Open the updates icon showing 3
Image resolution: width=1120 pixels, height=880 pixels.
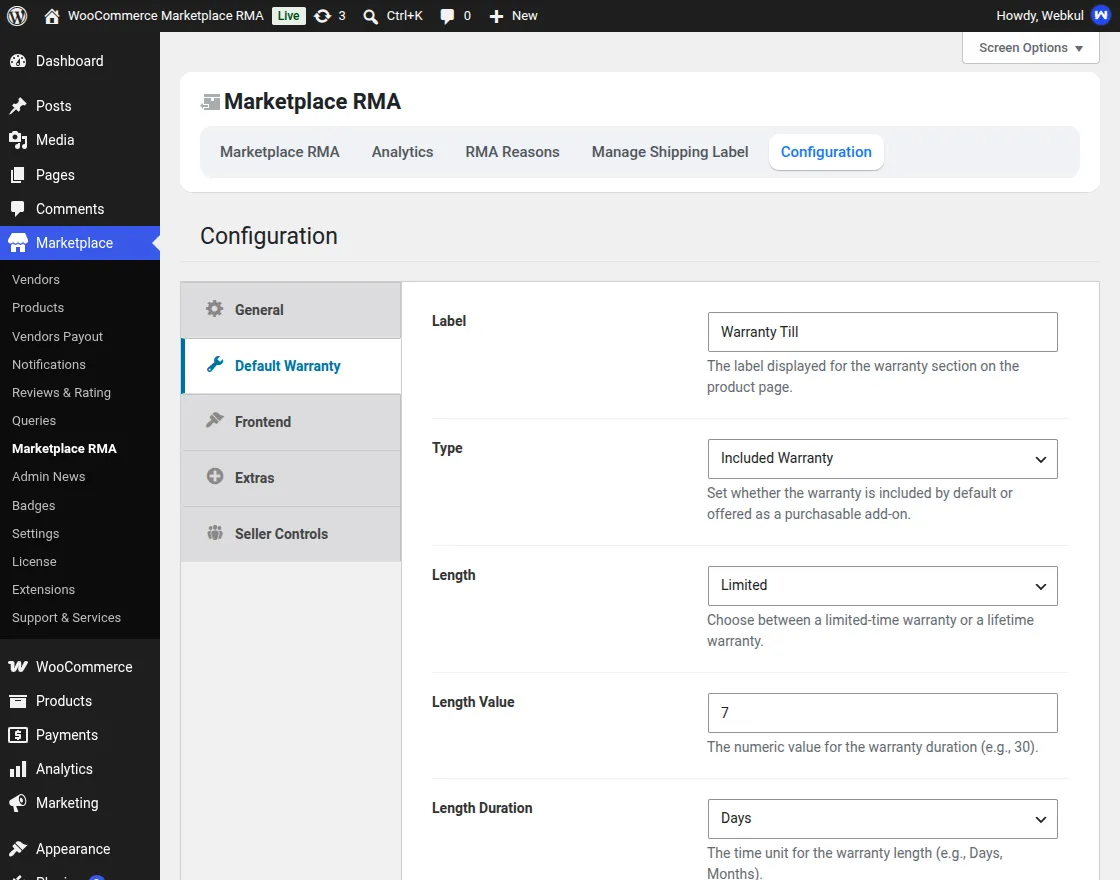coord(323,16)
